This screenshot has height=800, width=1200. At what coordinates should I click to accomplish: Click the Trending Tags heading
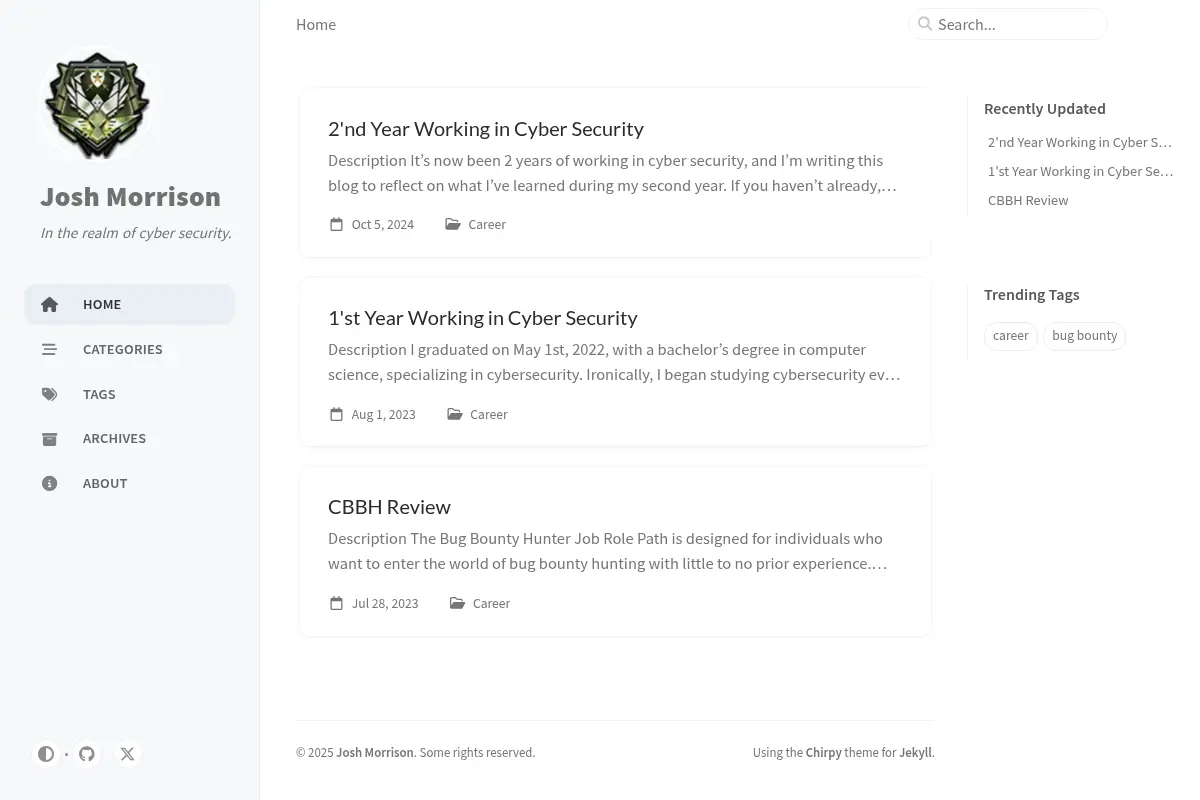pos(1032,294)
